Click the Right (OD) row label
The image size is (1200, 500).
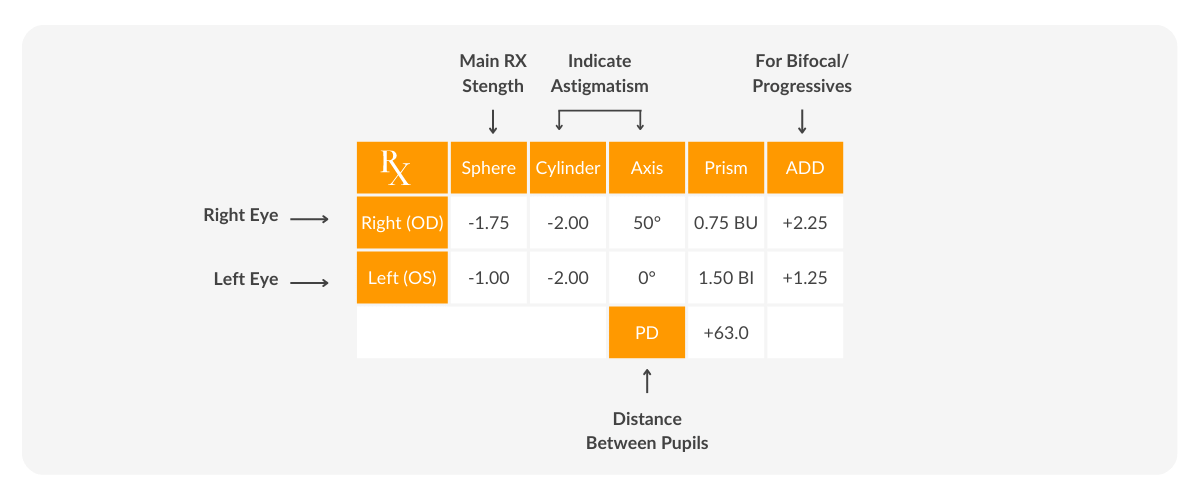pos(402,223)
